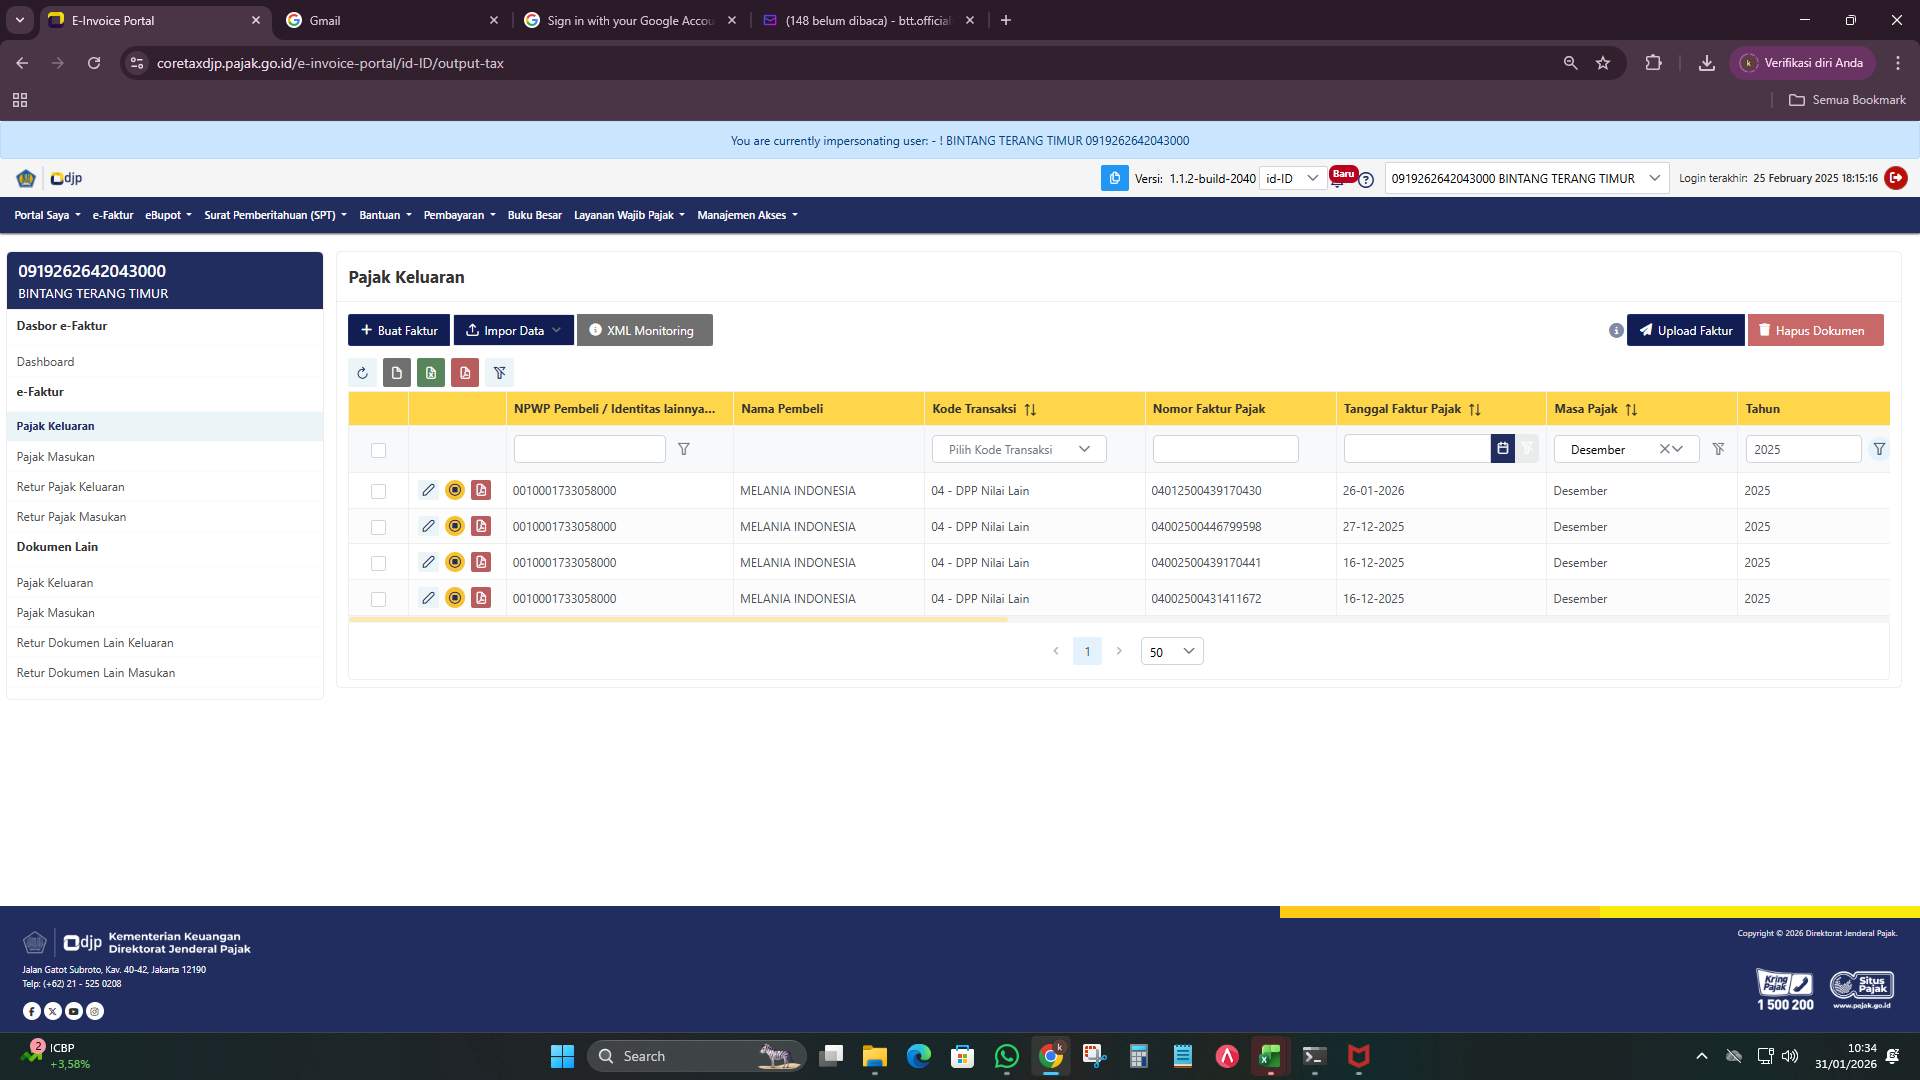This screenshot has height=1080, width=1920.
Task: Open WhatsApp from the taskbar
Action: click(x=1006, y=1056)
